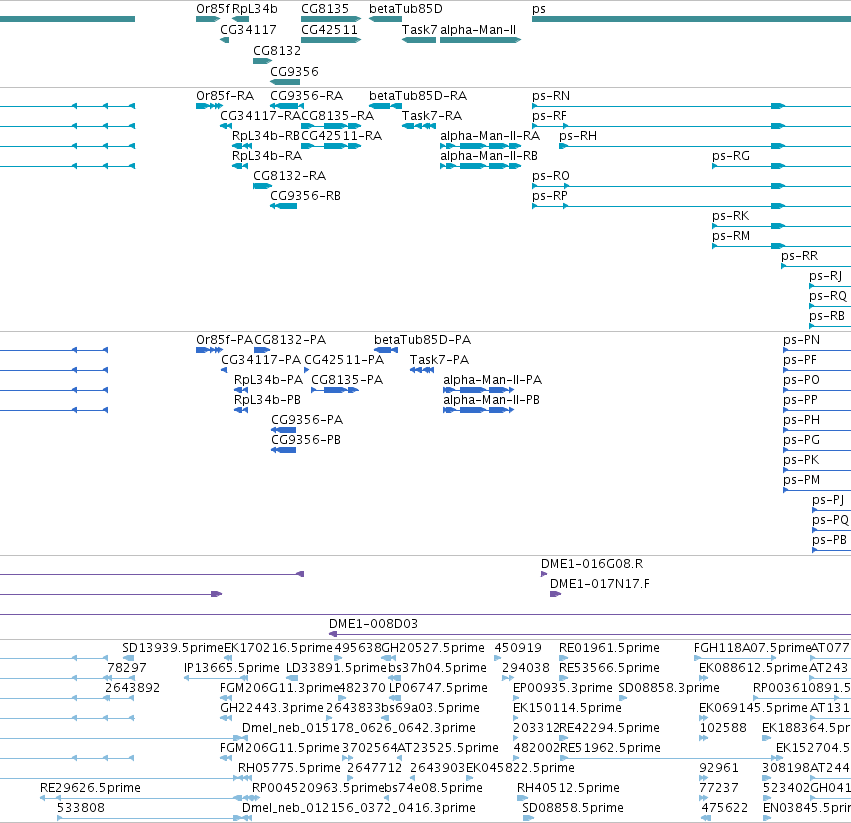Click the RE01961.5prime EST label
This screenshot has height=823, width=851.
tap(609, 648)
